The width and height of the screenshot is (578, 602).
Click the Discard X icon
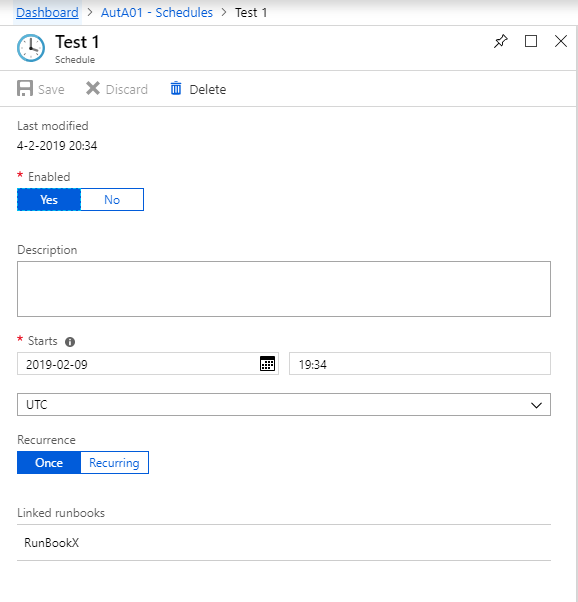pyautogui.click(x=93, y=88)
